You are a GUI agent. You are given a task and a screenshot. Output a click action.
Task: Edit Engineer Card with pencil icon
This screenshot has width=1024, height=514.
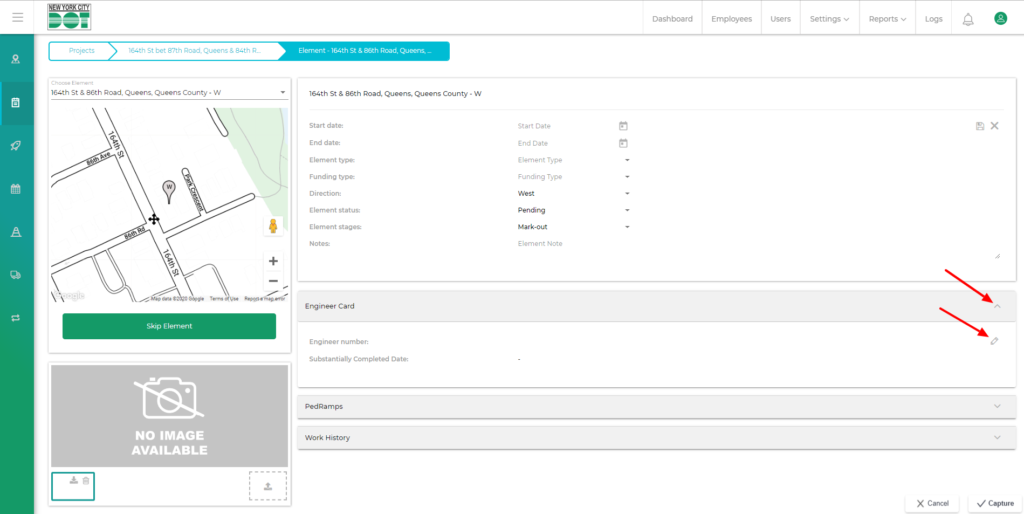coord(994,341)
